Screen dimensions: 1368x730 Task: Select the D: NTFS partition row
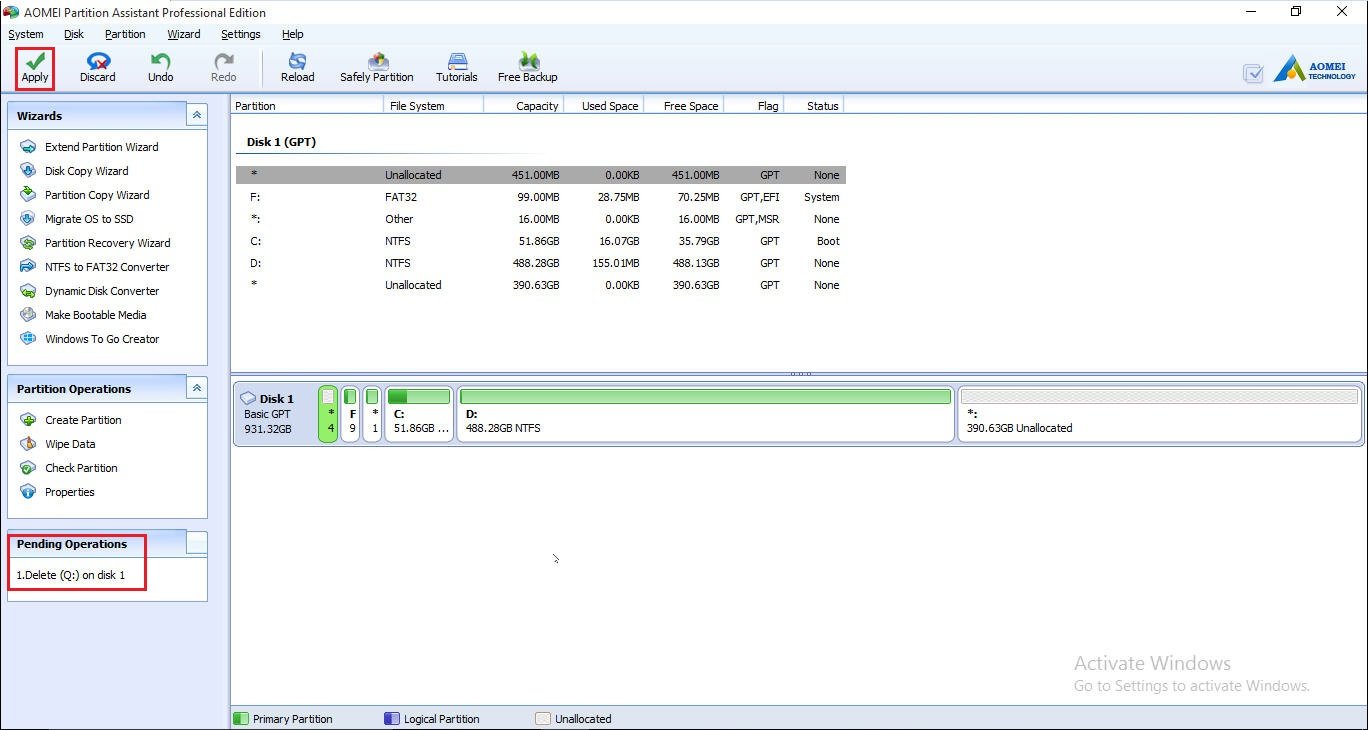[541, 263]
